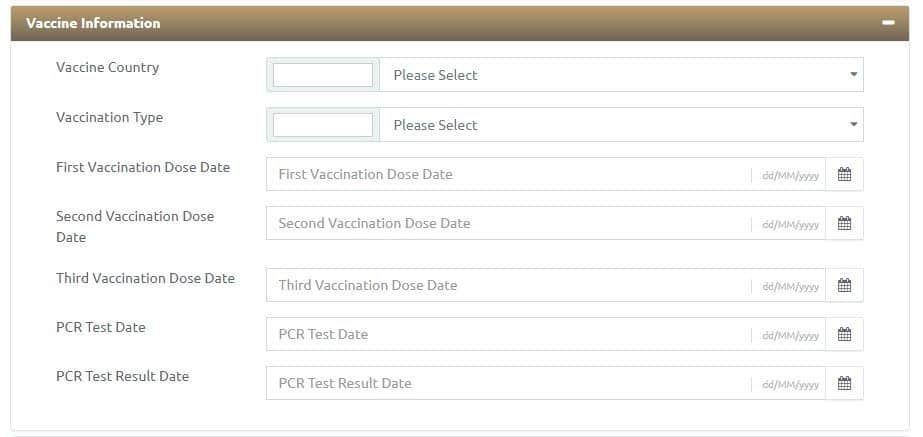Open calendar for Third Vaccination Dose Date
923x437 pixels.
coord(844,285)
